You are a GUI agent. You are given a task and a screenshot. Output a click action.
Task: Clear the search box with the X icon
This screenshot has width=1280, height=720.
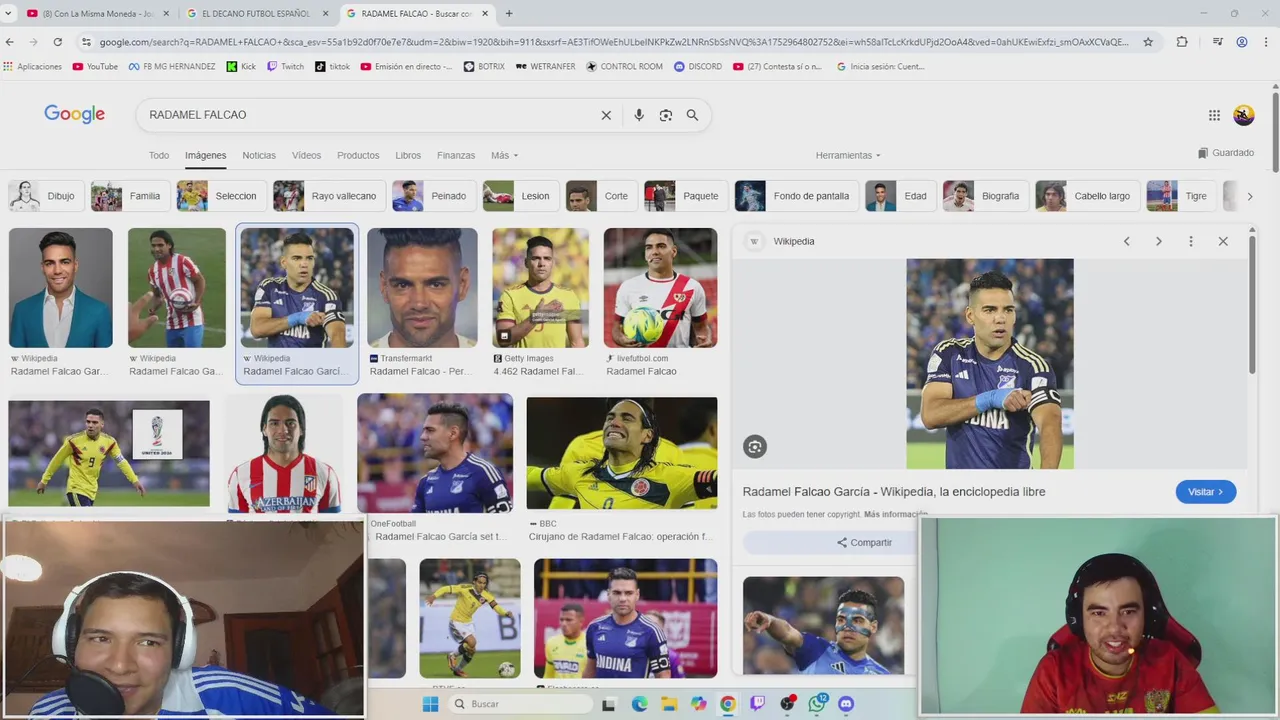606,115
